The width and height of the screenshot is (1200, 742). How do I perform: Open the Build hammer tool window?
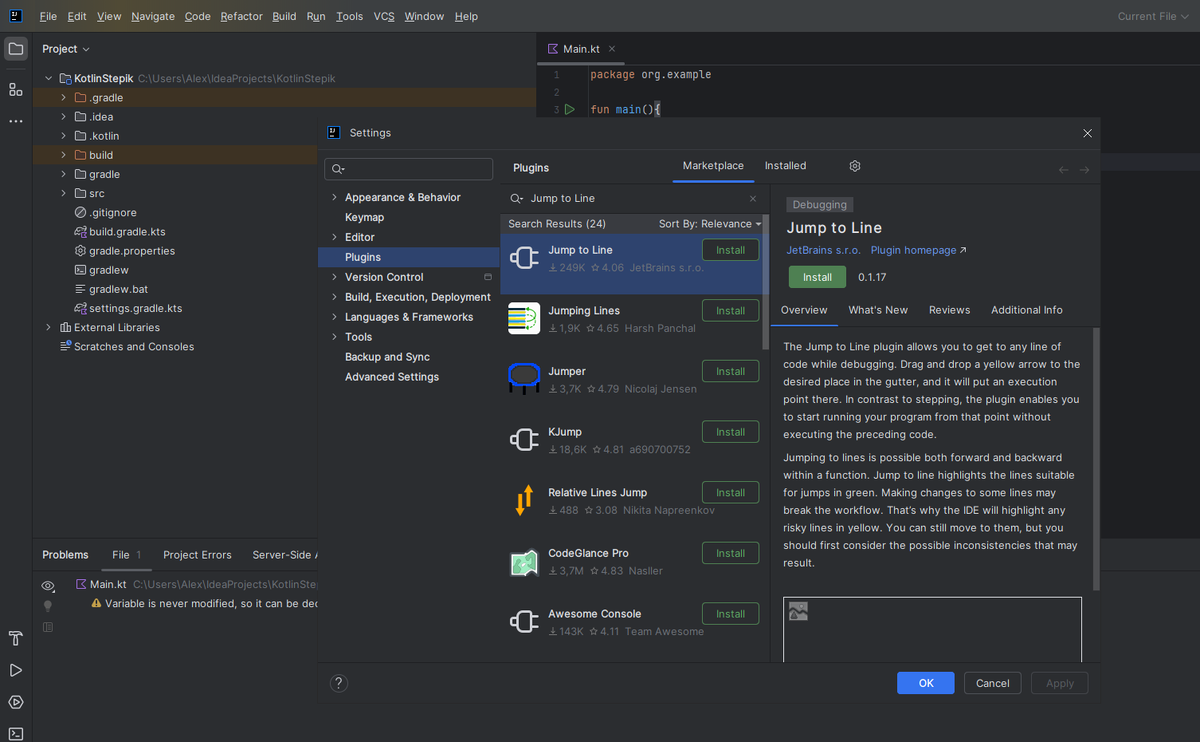pyautogui.click(x=16, y=638)
